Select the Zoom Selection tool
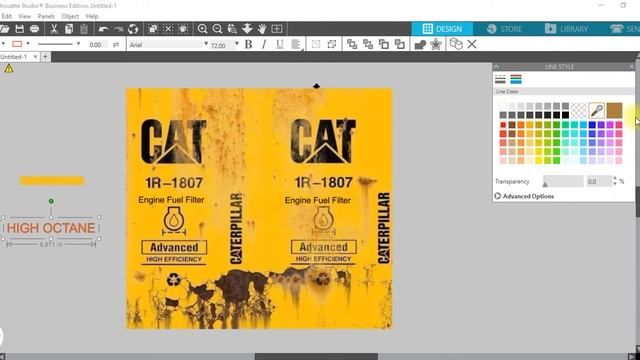This screenshot has height=360, width=640. point(232,29)
